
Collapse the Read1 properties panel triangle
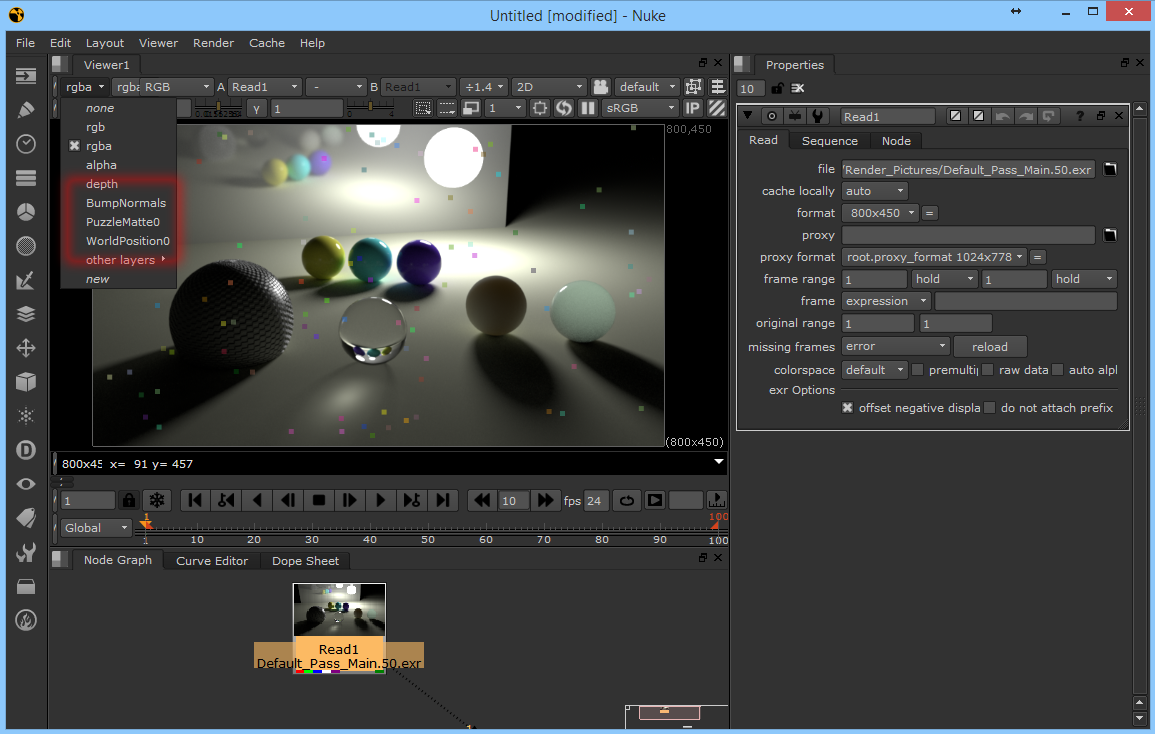(748, 116)
